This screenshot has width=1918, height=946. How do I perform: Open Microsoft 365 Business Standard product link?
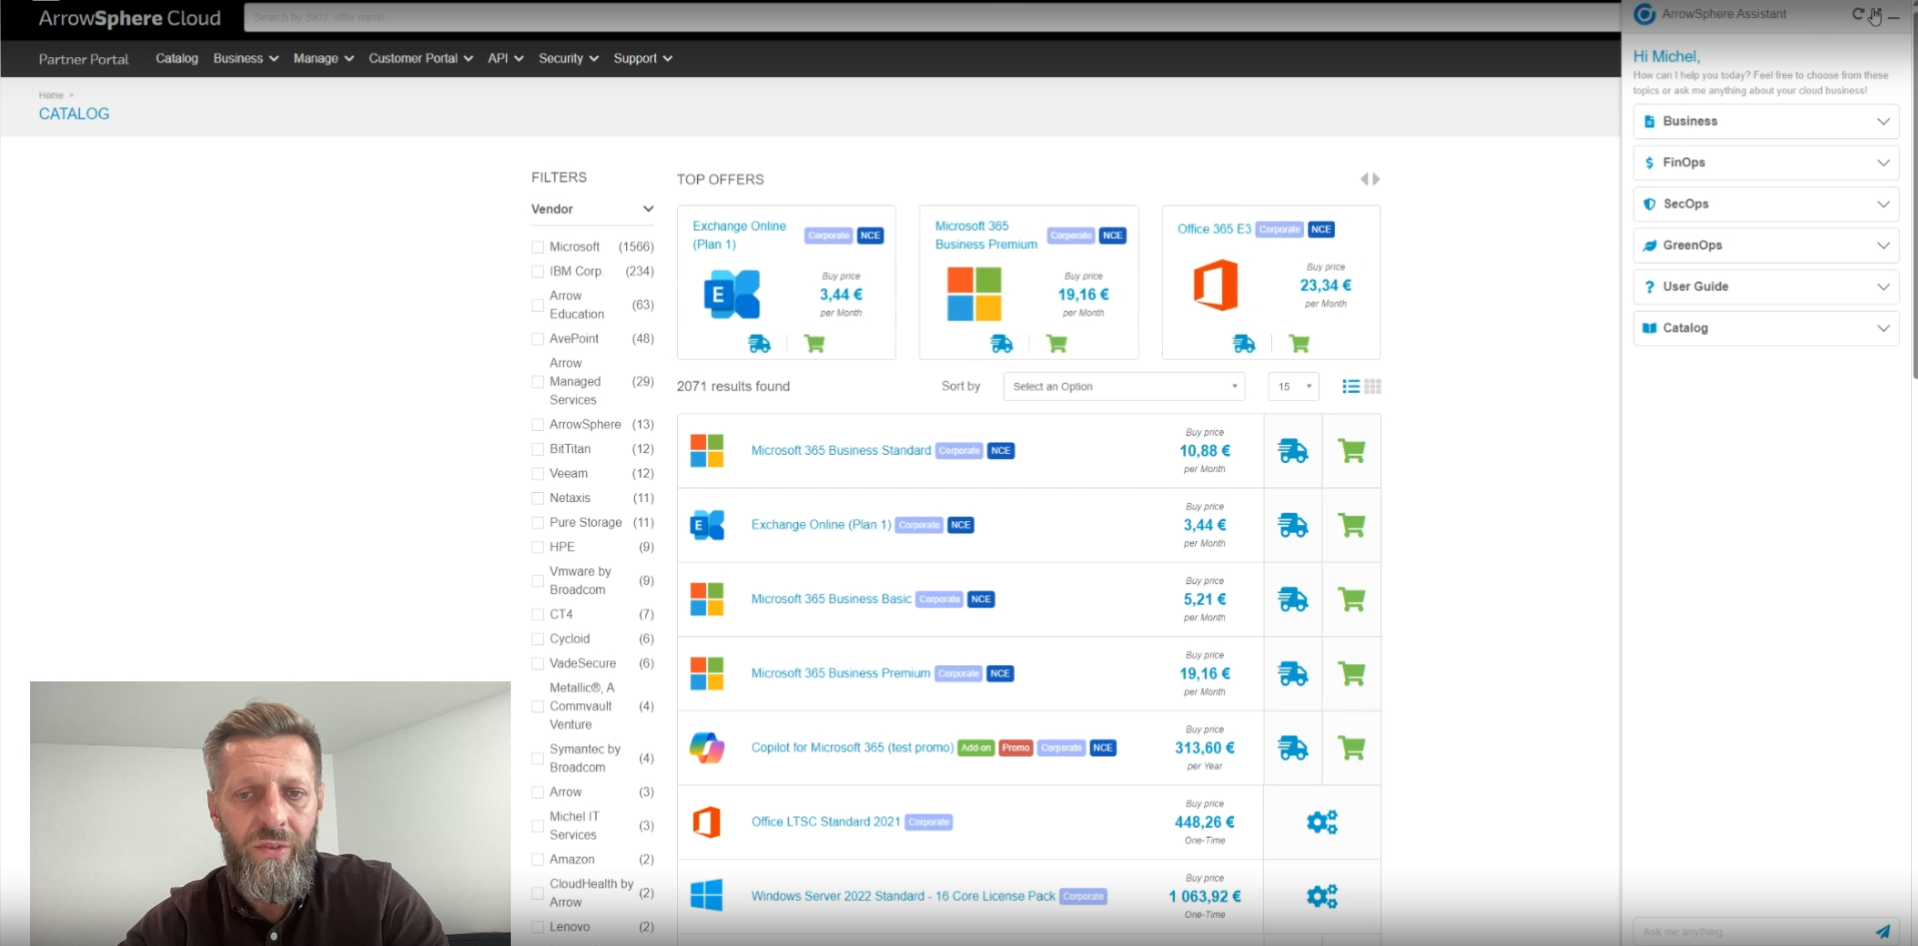841,451
